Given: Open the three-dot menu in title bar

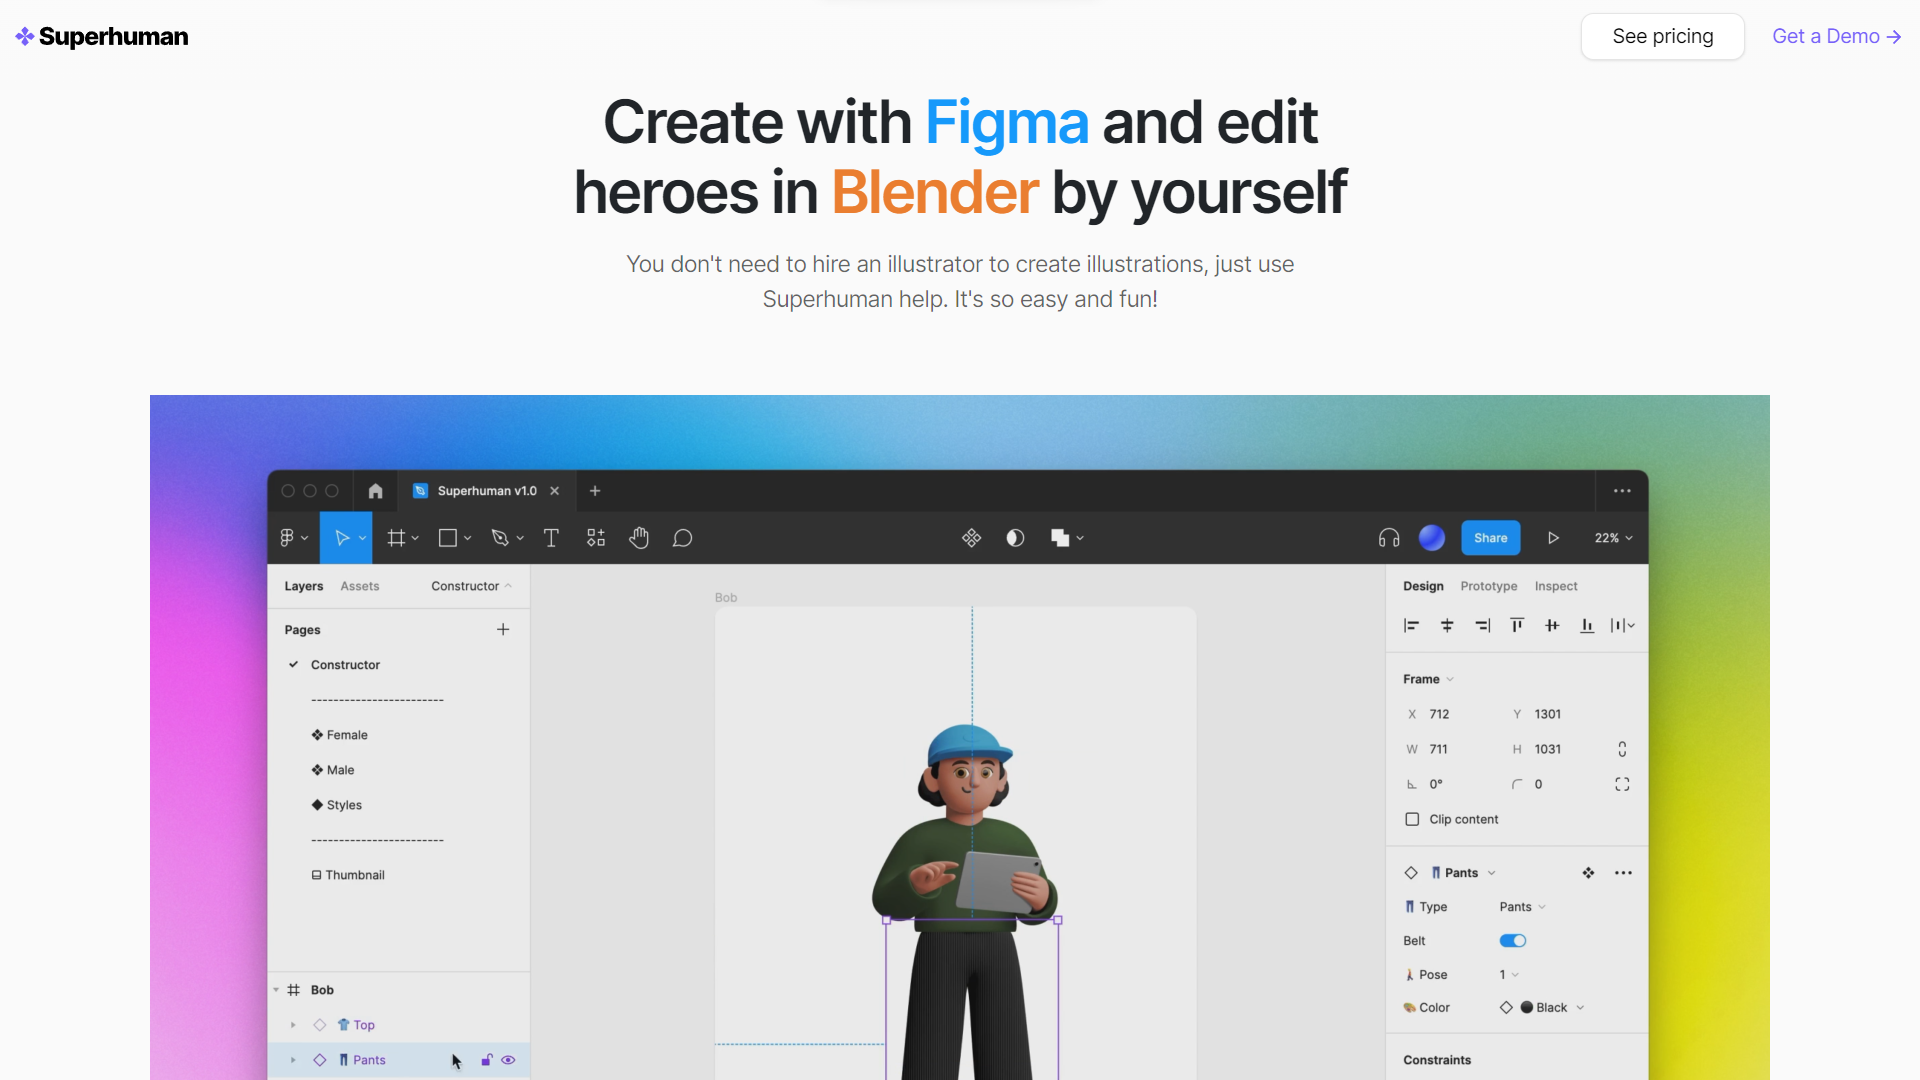Looking at the screenshot, I should pyautogui.click(x=1622, y=491).
